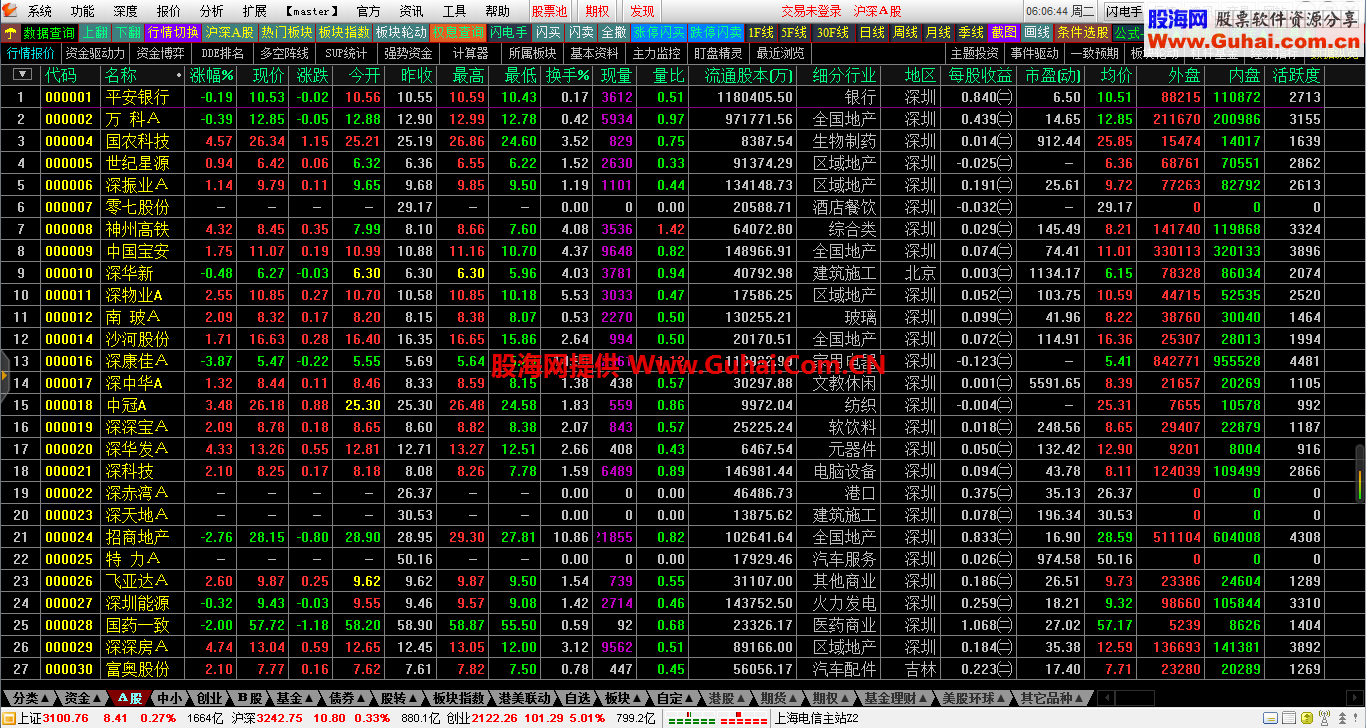
Task: Click the 数据查询 toolbar button
Action: point(48,32)
